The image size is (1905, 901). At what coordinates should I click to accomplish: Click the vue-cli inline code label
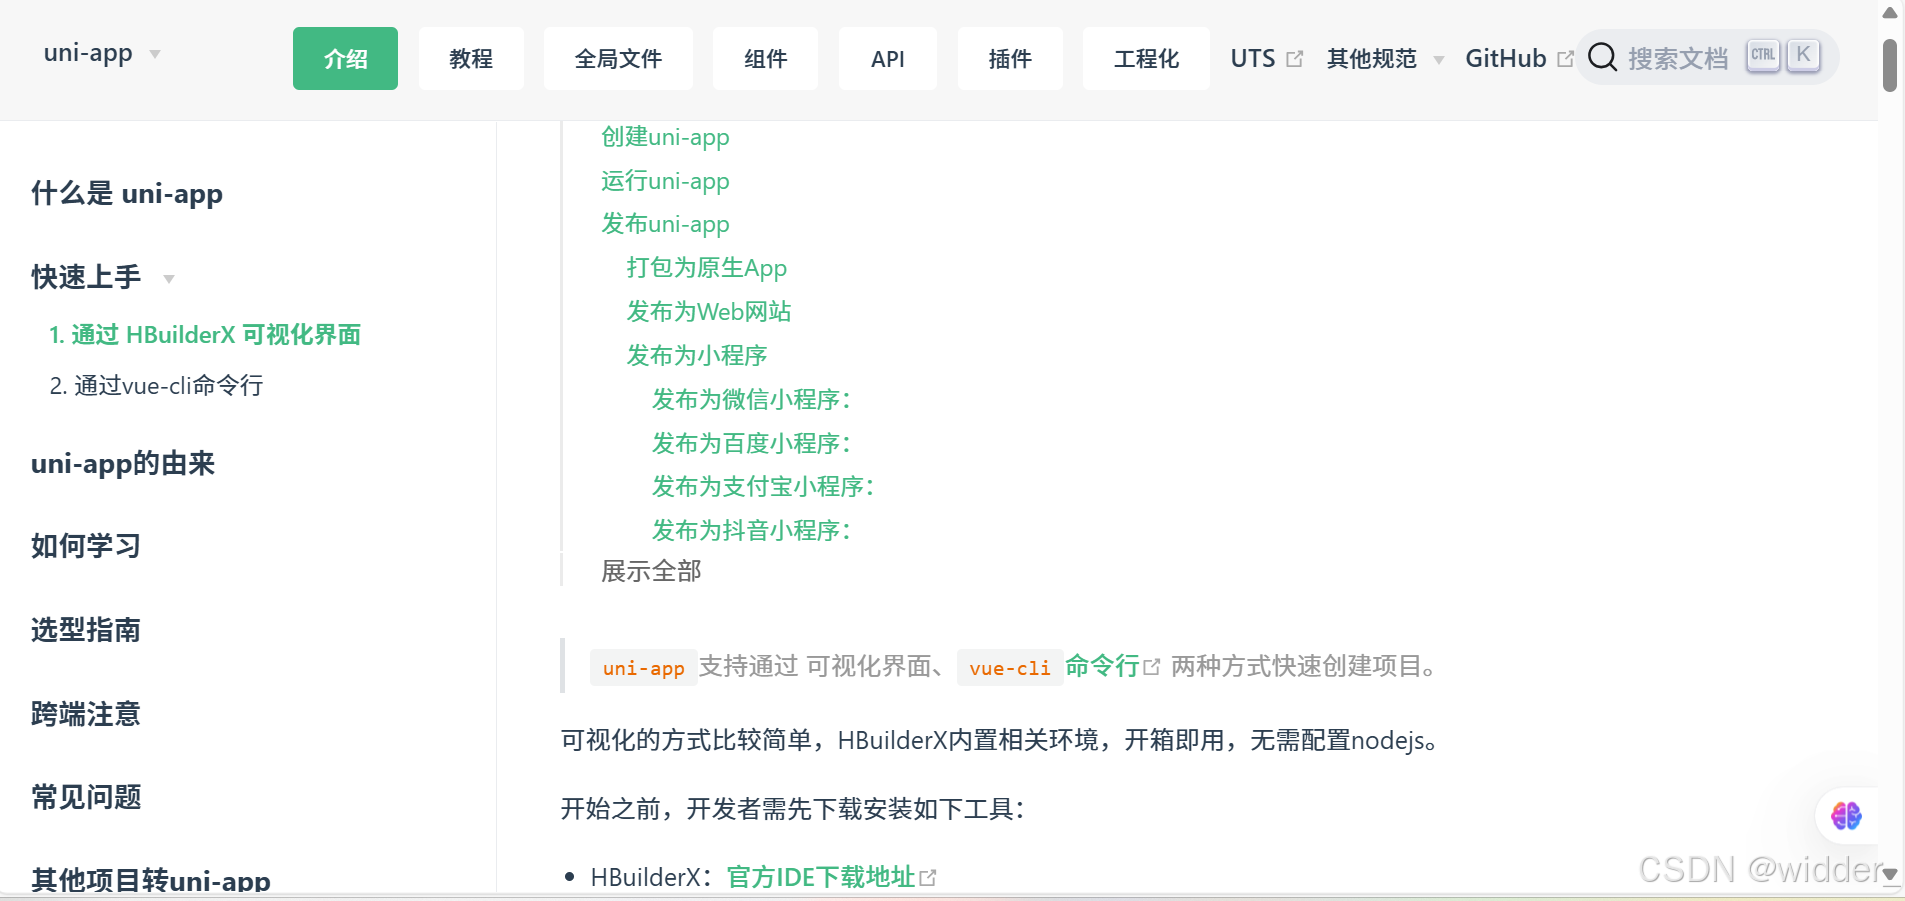(x=1009, y=668)
